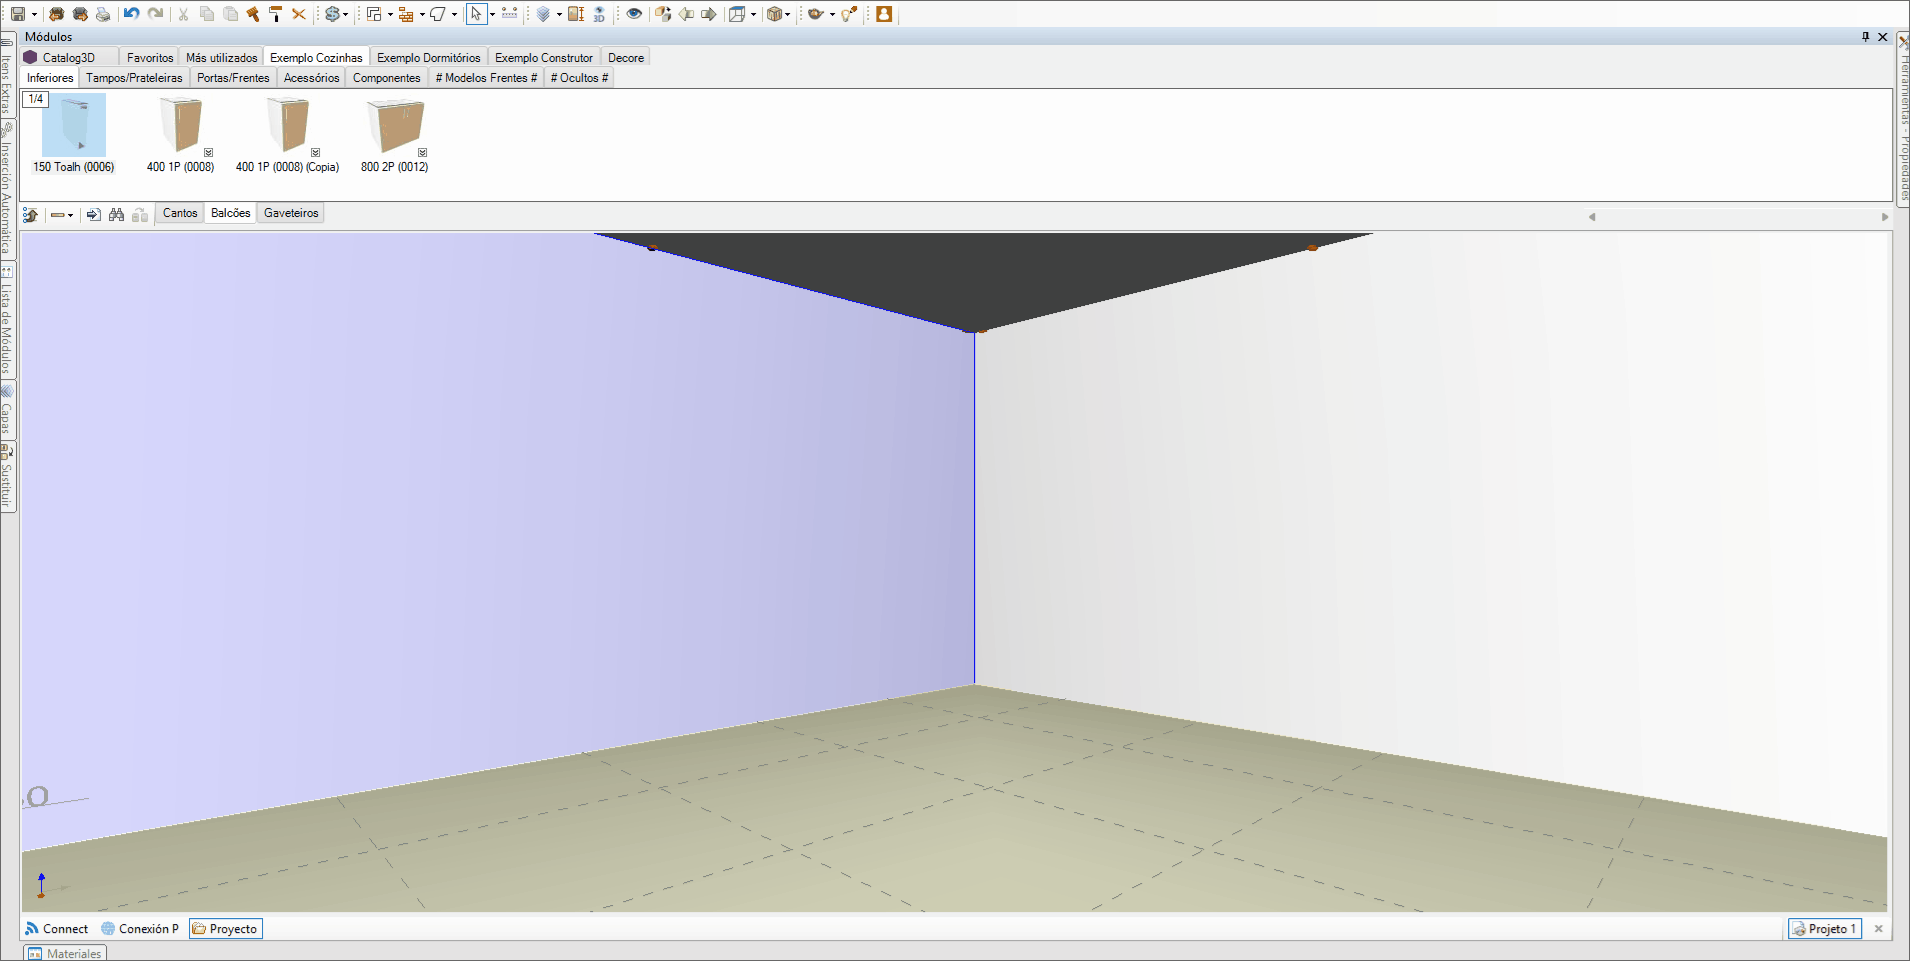Expand options arrow on 800 2P (0012)
Viewport: 1910px width, 961px height.
tap(423, 153)
